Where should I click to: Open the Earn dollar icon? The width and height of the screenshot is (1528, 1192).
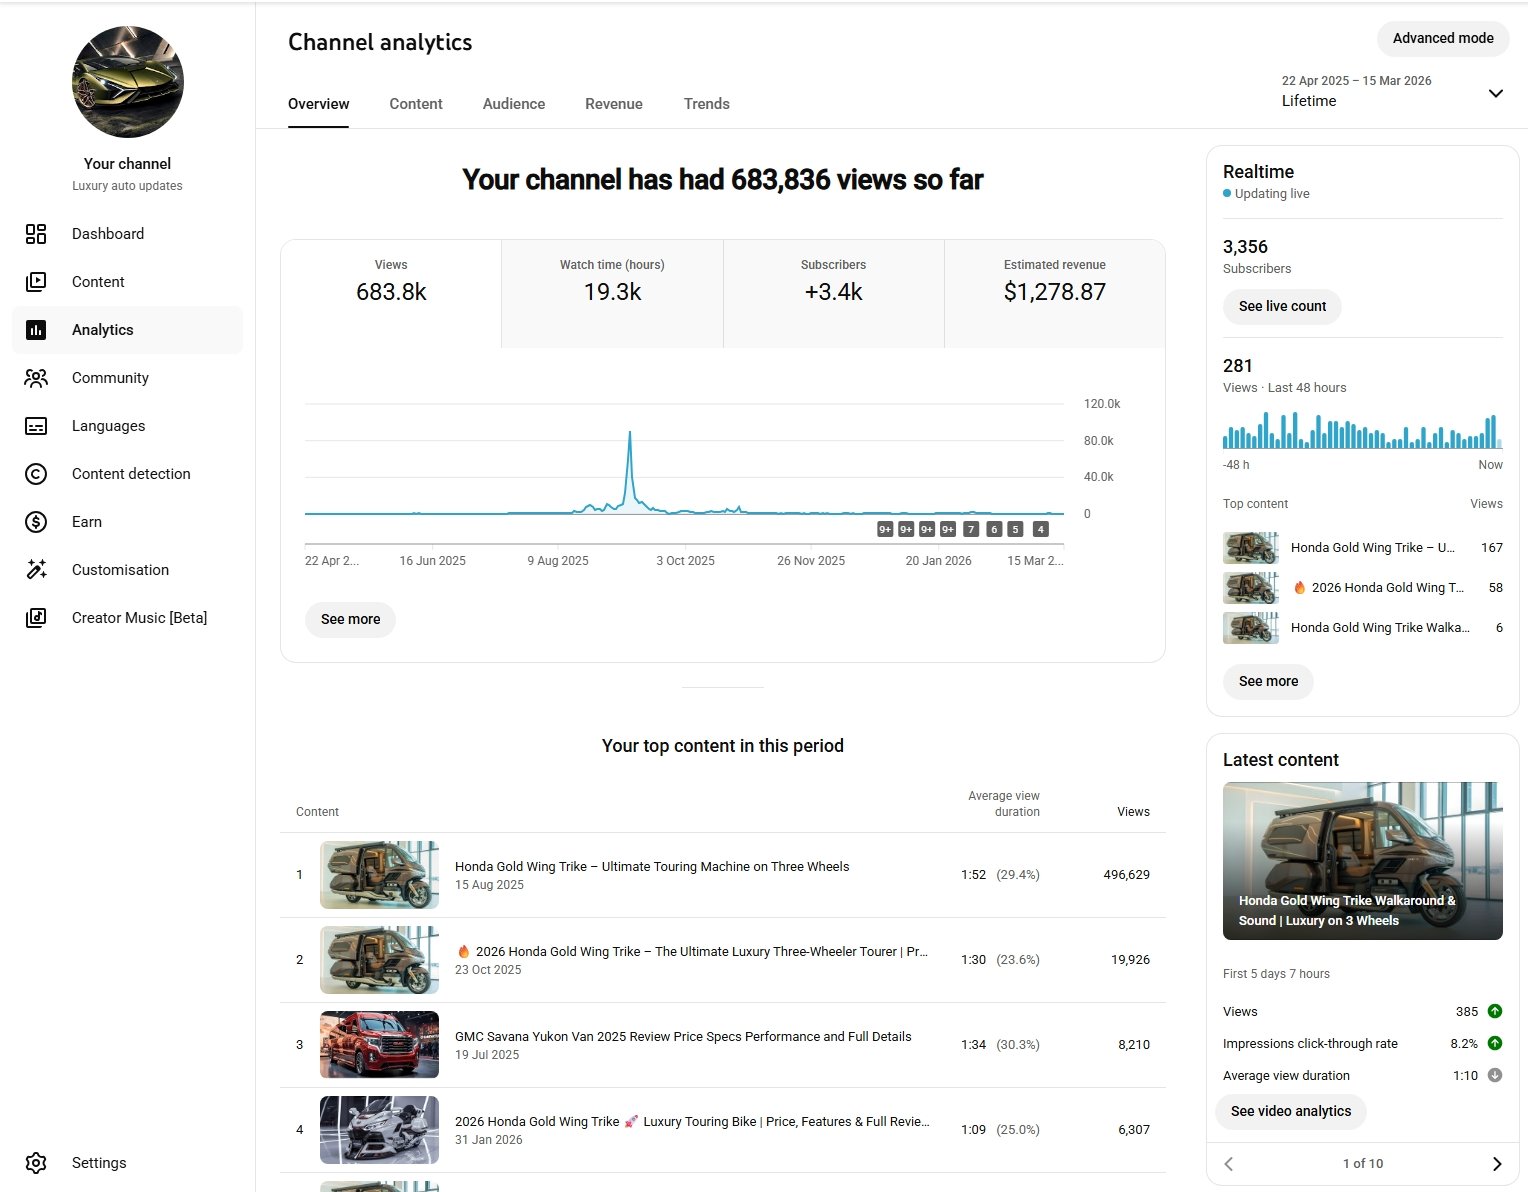[36, 522]
